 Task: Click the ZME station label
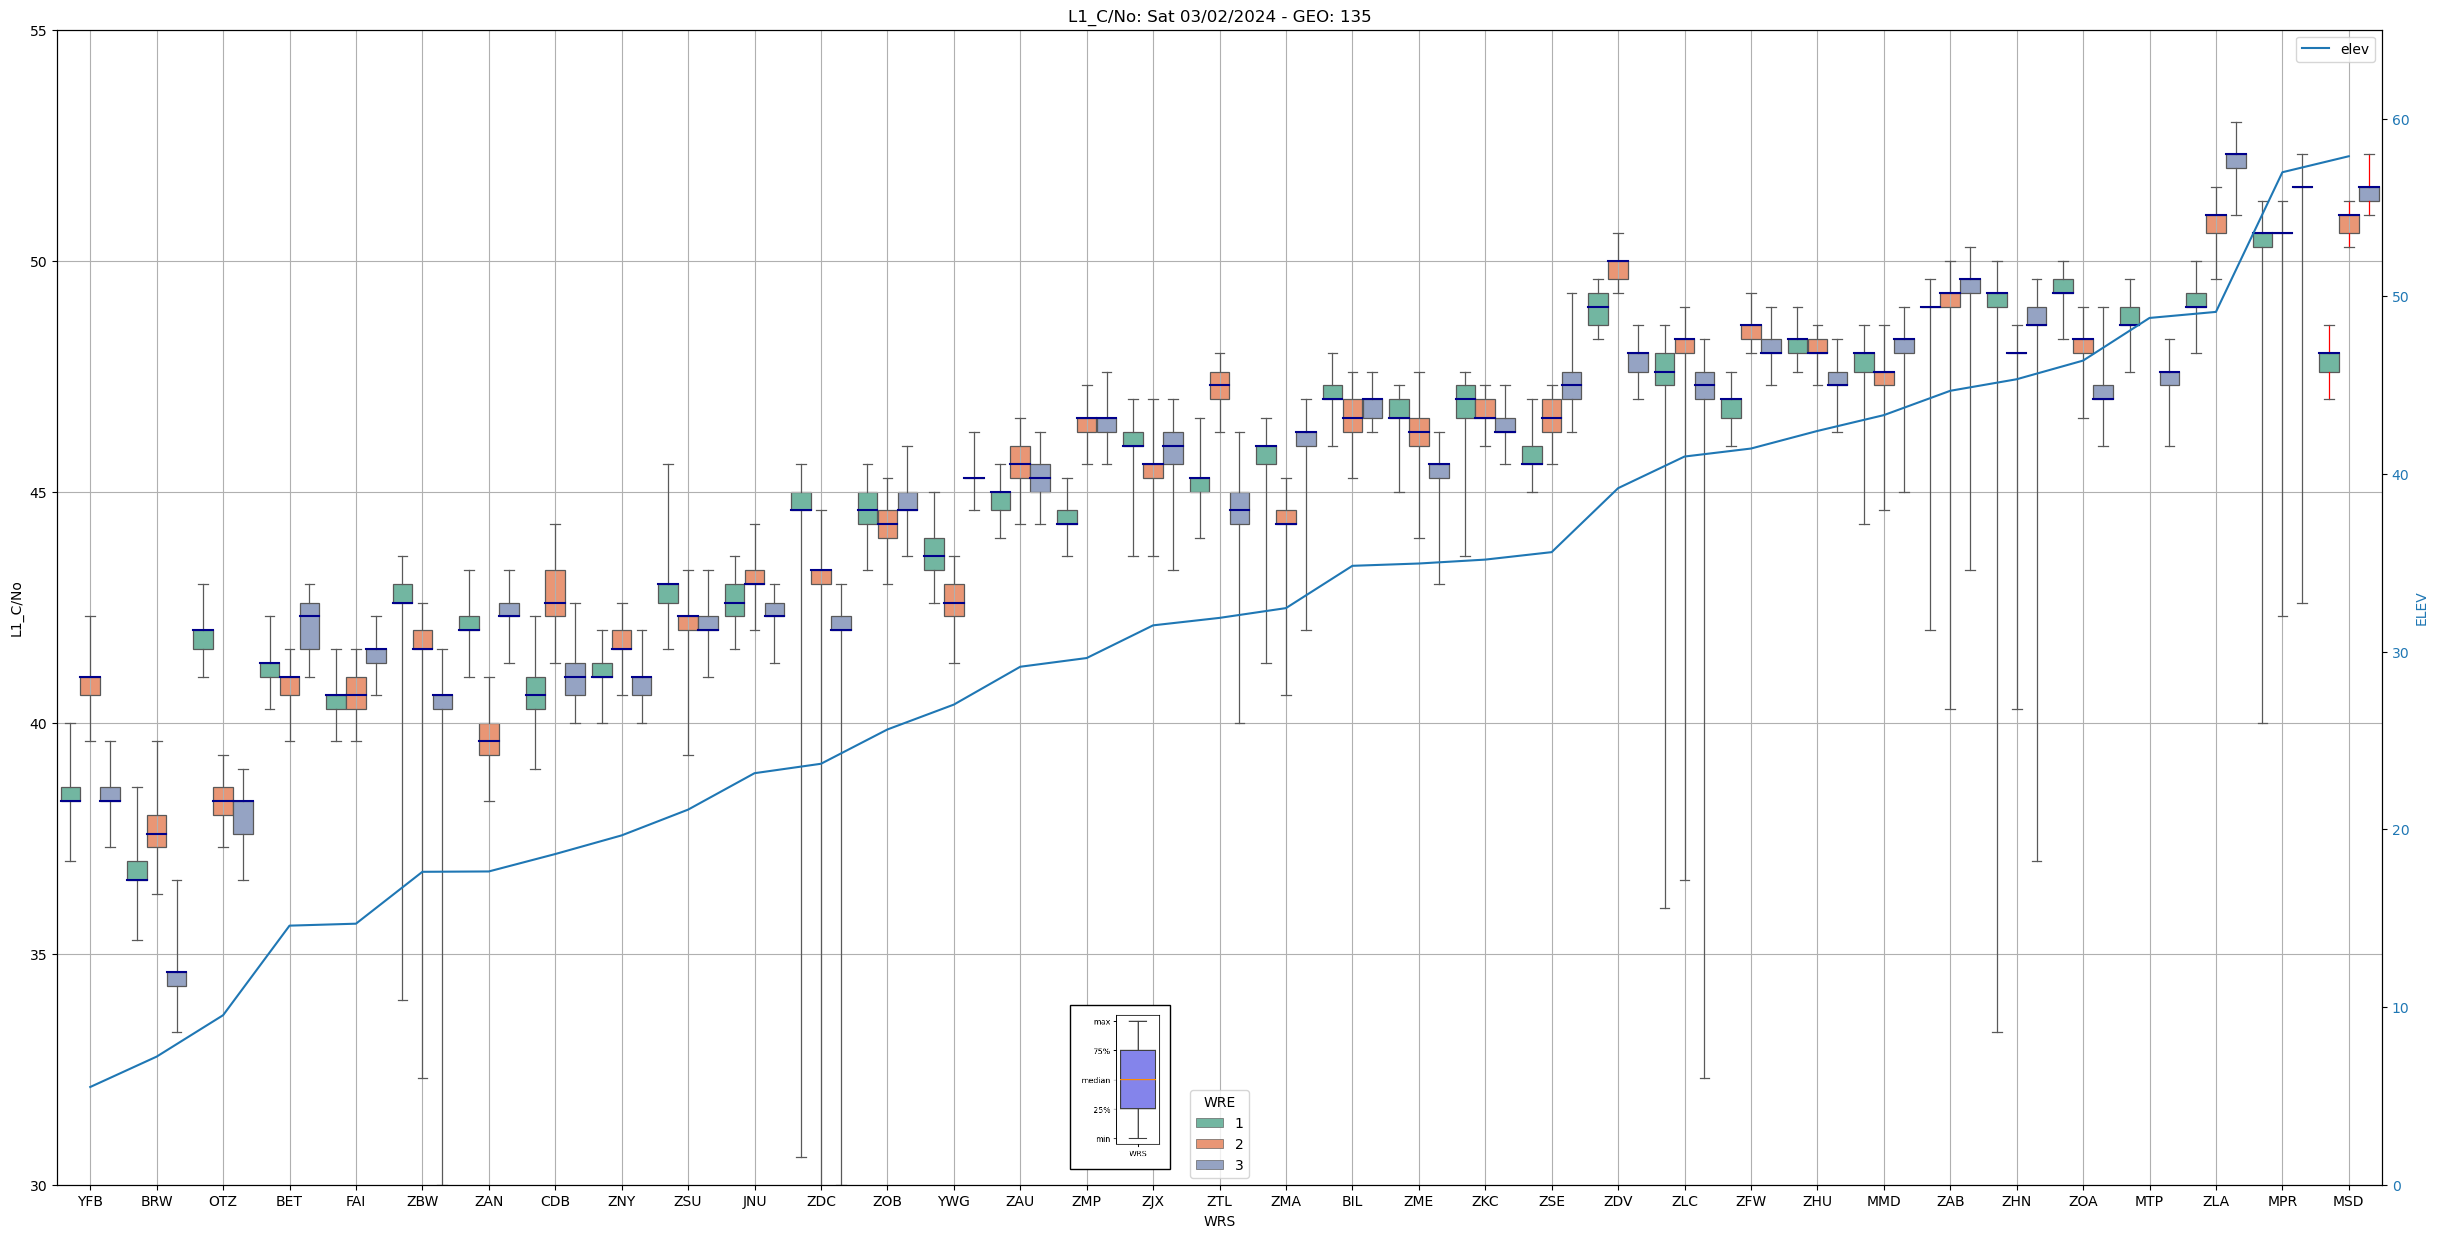[1419, 1201]
